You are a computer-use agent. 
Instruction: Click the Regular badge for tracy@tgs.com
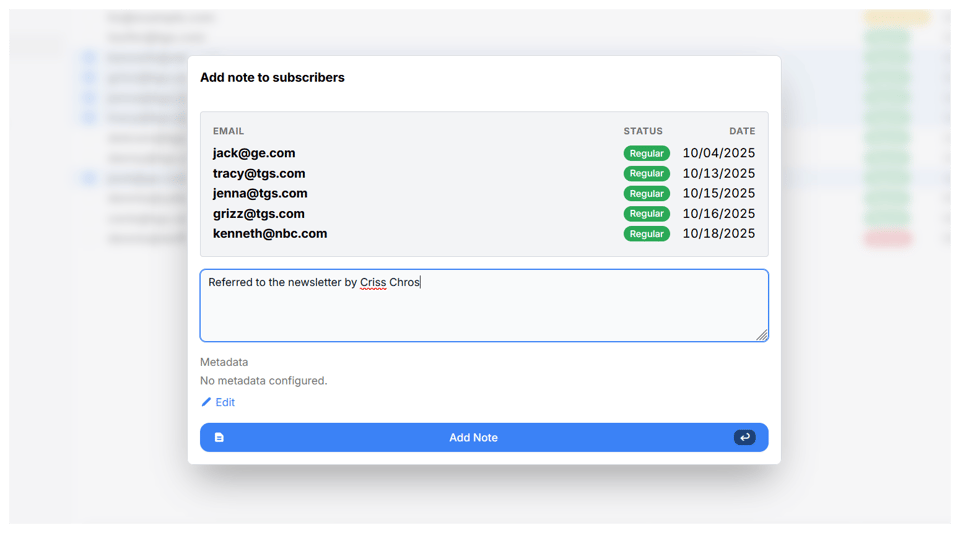tap(646, 174)
